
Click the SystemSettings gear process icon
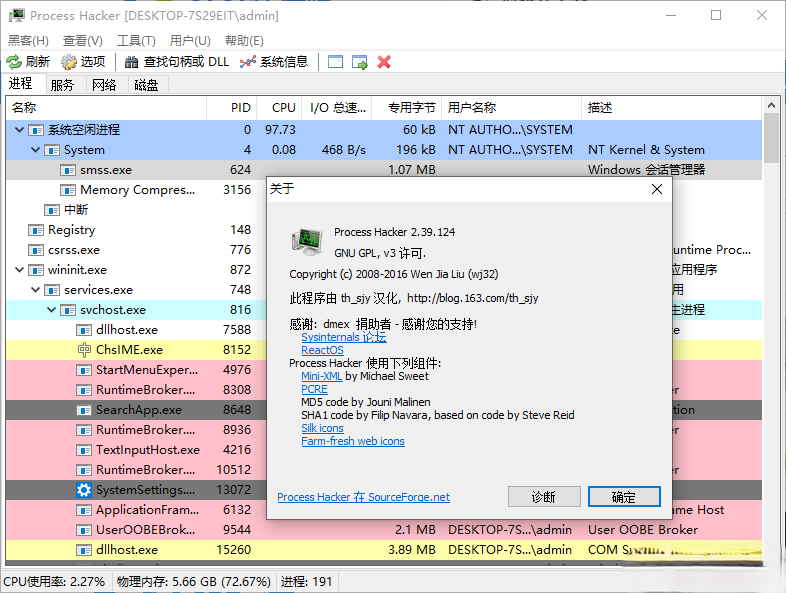tap(84, 490)
